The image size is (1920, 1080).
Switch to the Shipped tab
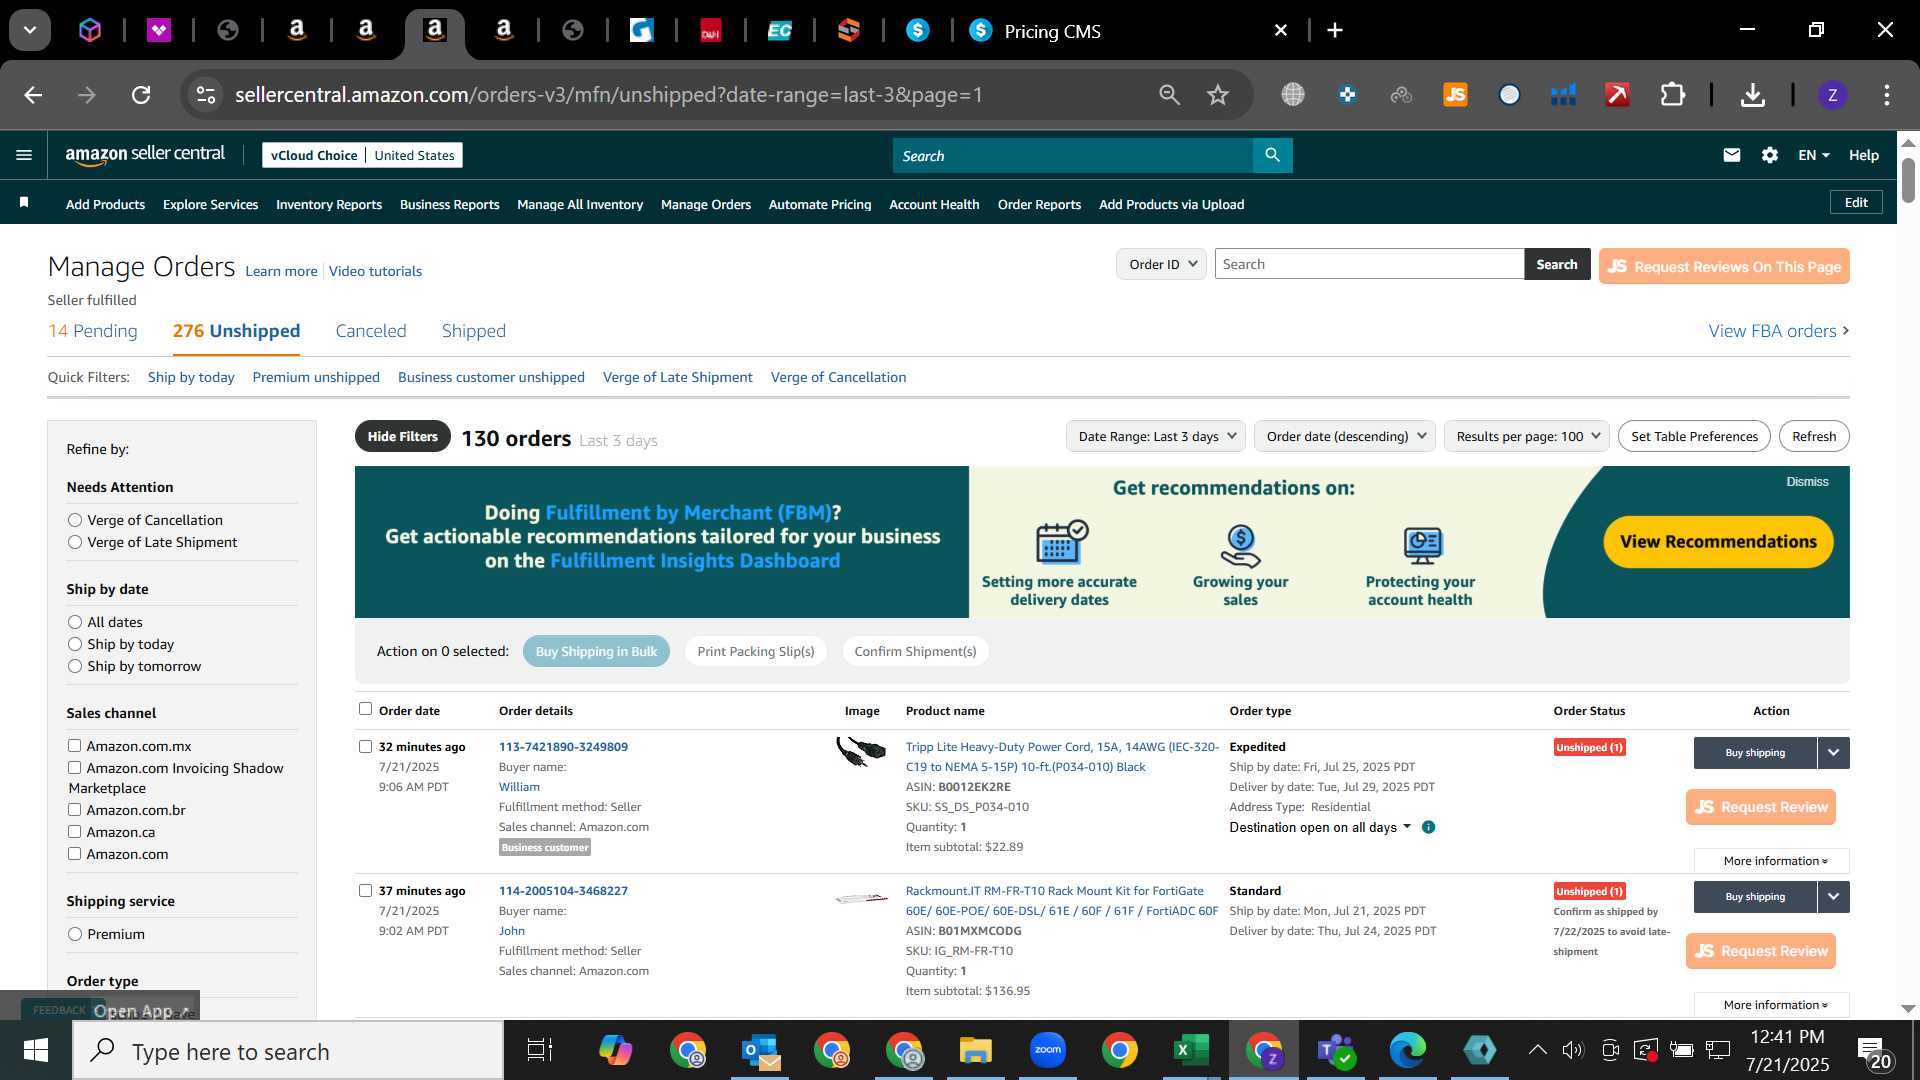click(474, 331)
